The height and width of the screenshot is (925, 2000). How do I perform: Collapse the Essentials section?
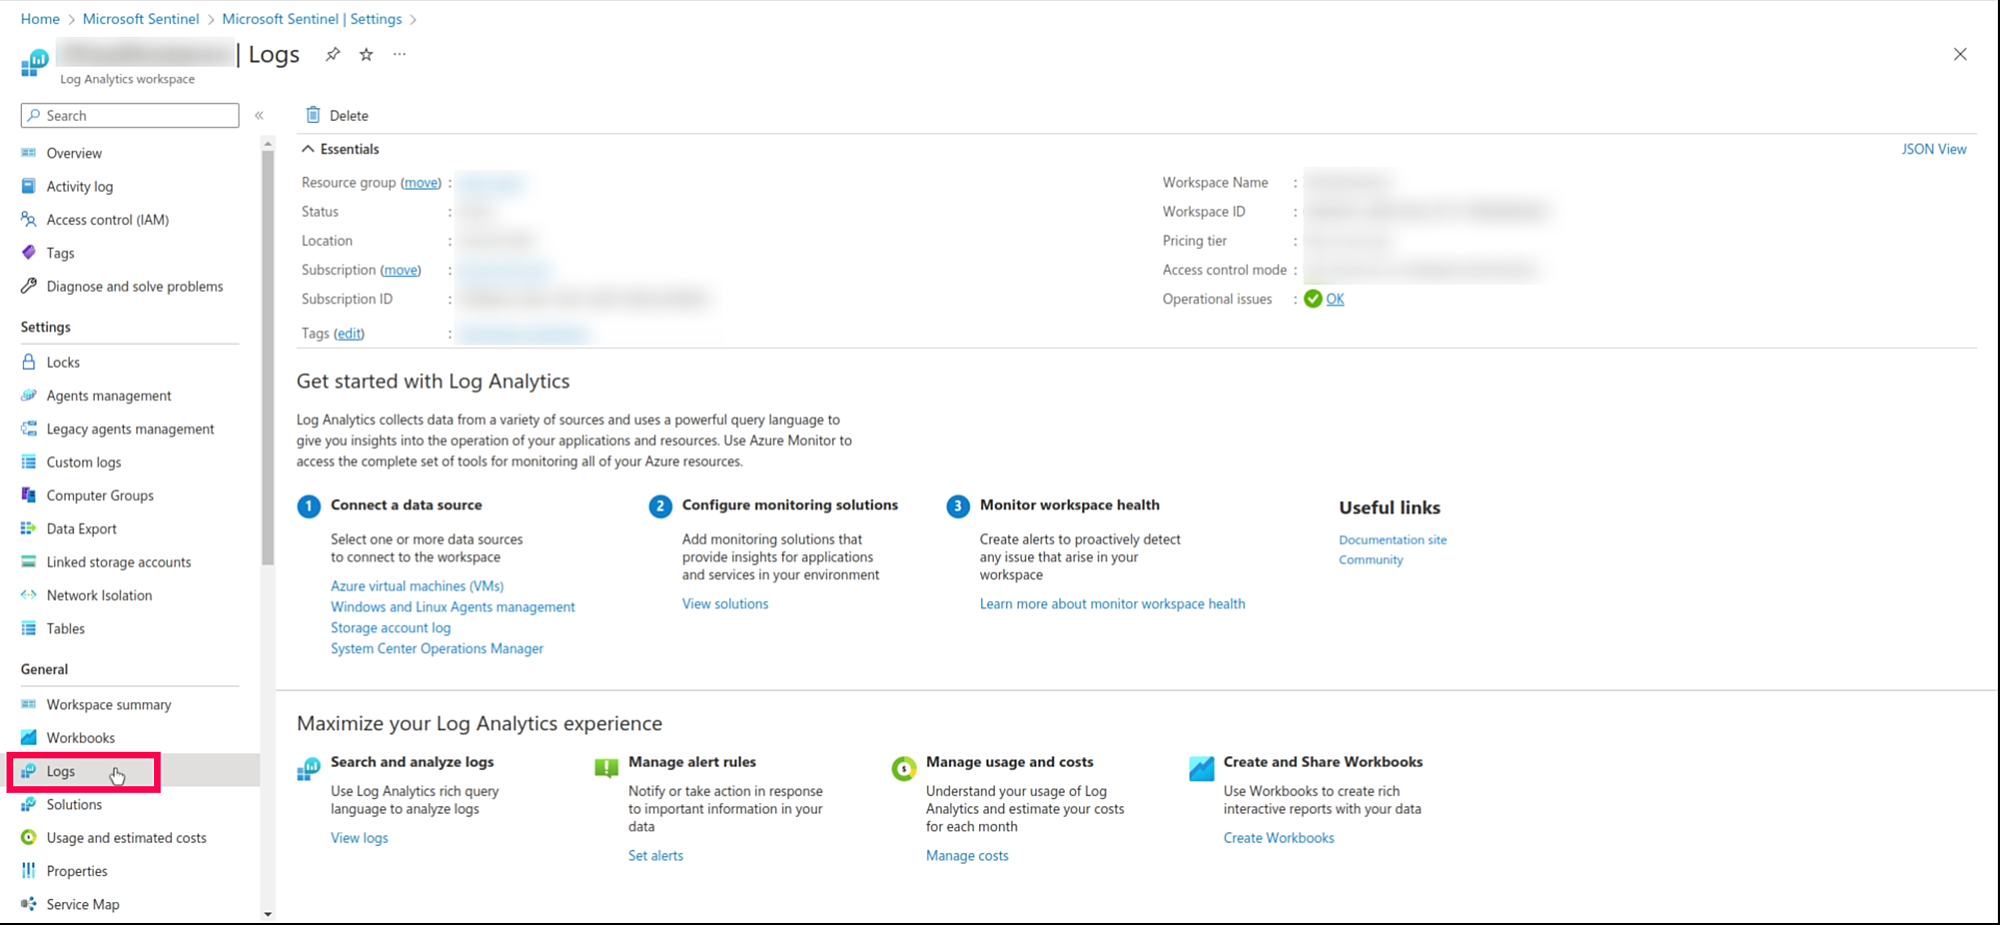[308, 149]
